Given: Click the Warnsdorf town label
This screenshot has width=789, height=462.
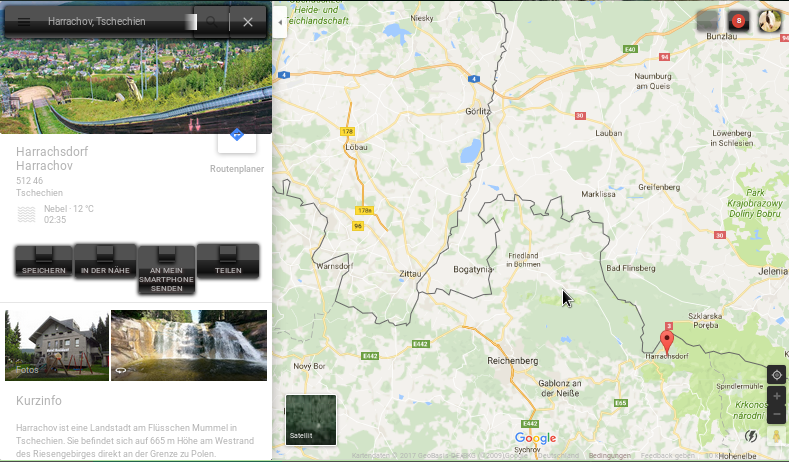Looking at the screenshot, I should coord(335,266).
